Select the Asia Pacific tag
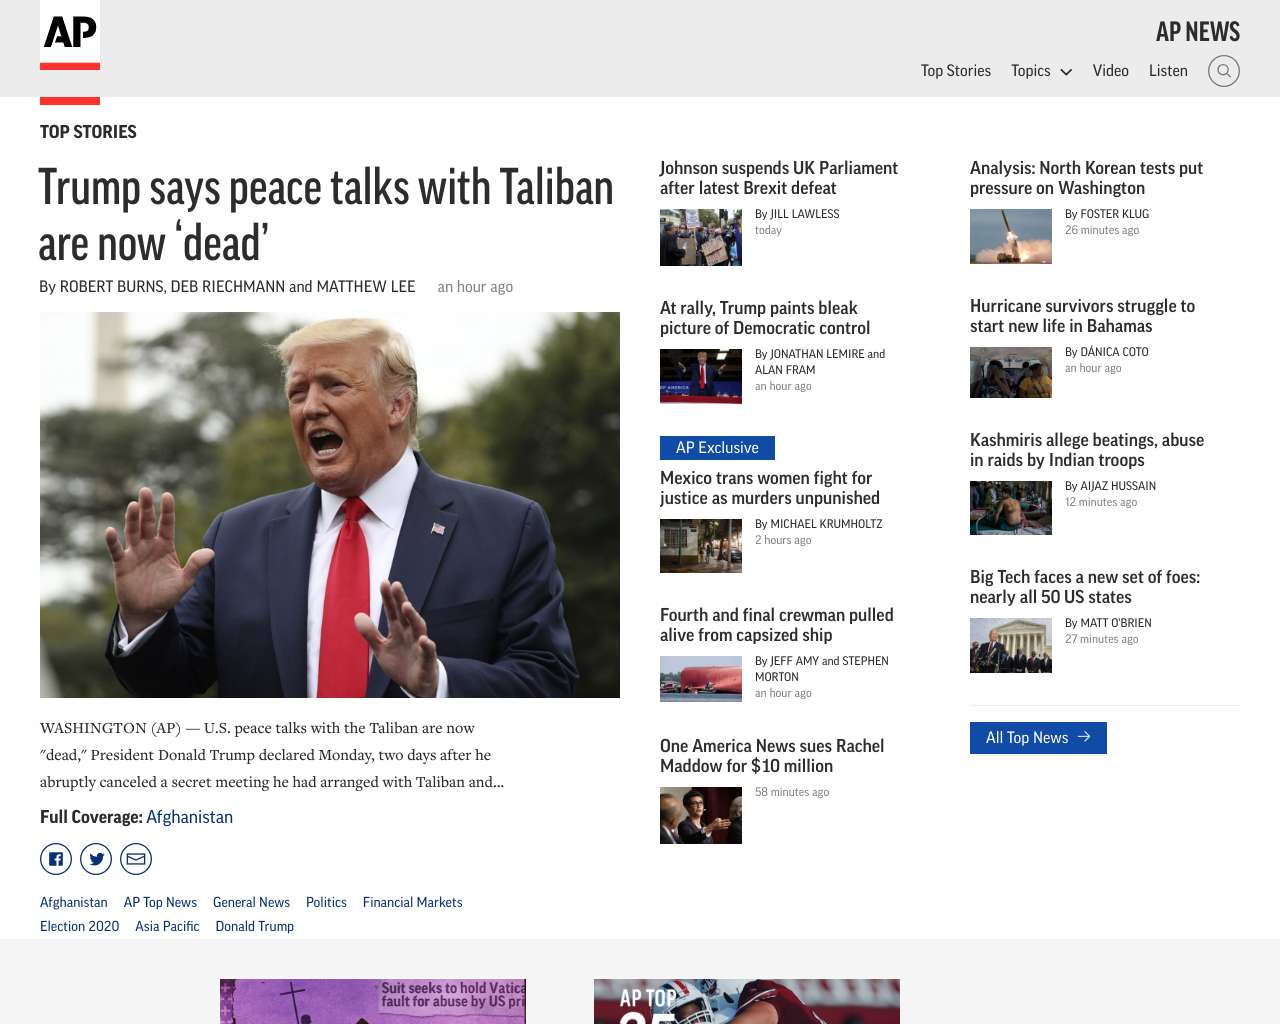The width and height of the screenshot is (1280, 1024). point(167,926)
